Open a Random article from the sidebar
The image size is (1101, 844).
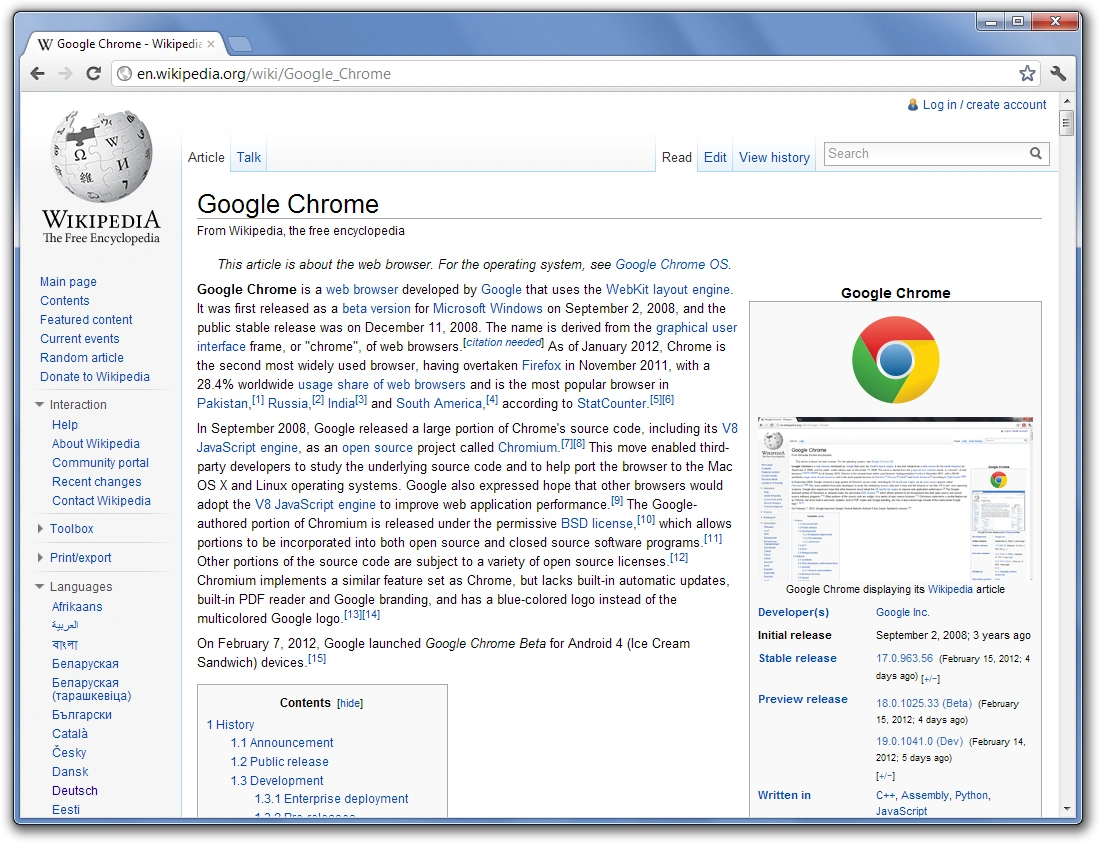click(x=81, y=357)
